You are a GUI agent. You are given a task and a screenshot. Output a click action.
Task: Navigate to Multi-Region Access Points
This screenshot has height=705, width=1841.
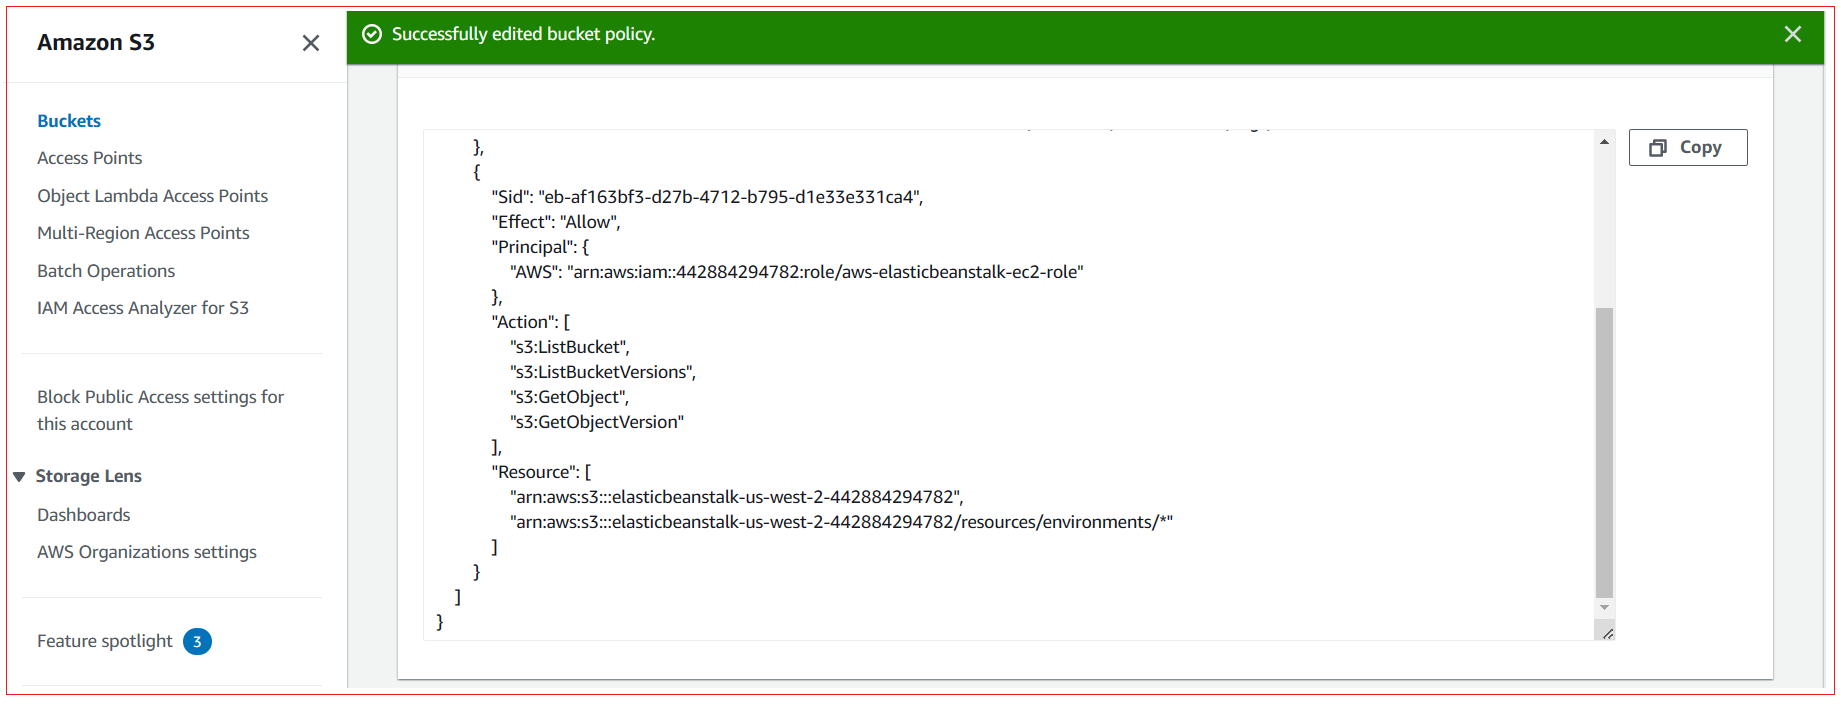(x=143, y=233)
